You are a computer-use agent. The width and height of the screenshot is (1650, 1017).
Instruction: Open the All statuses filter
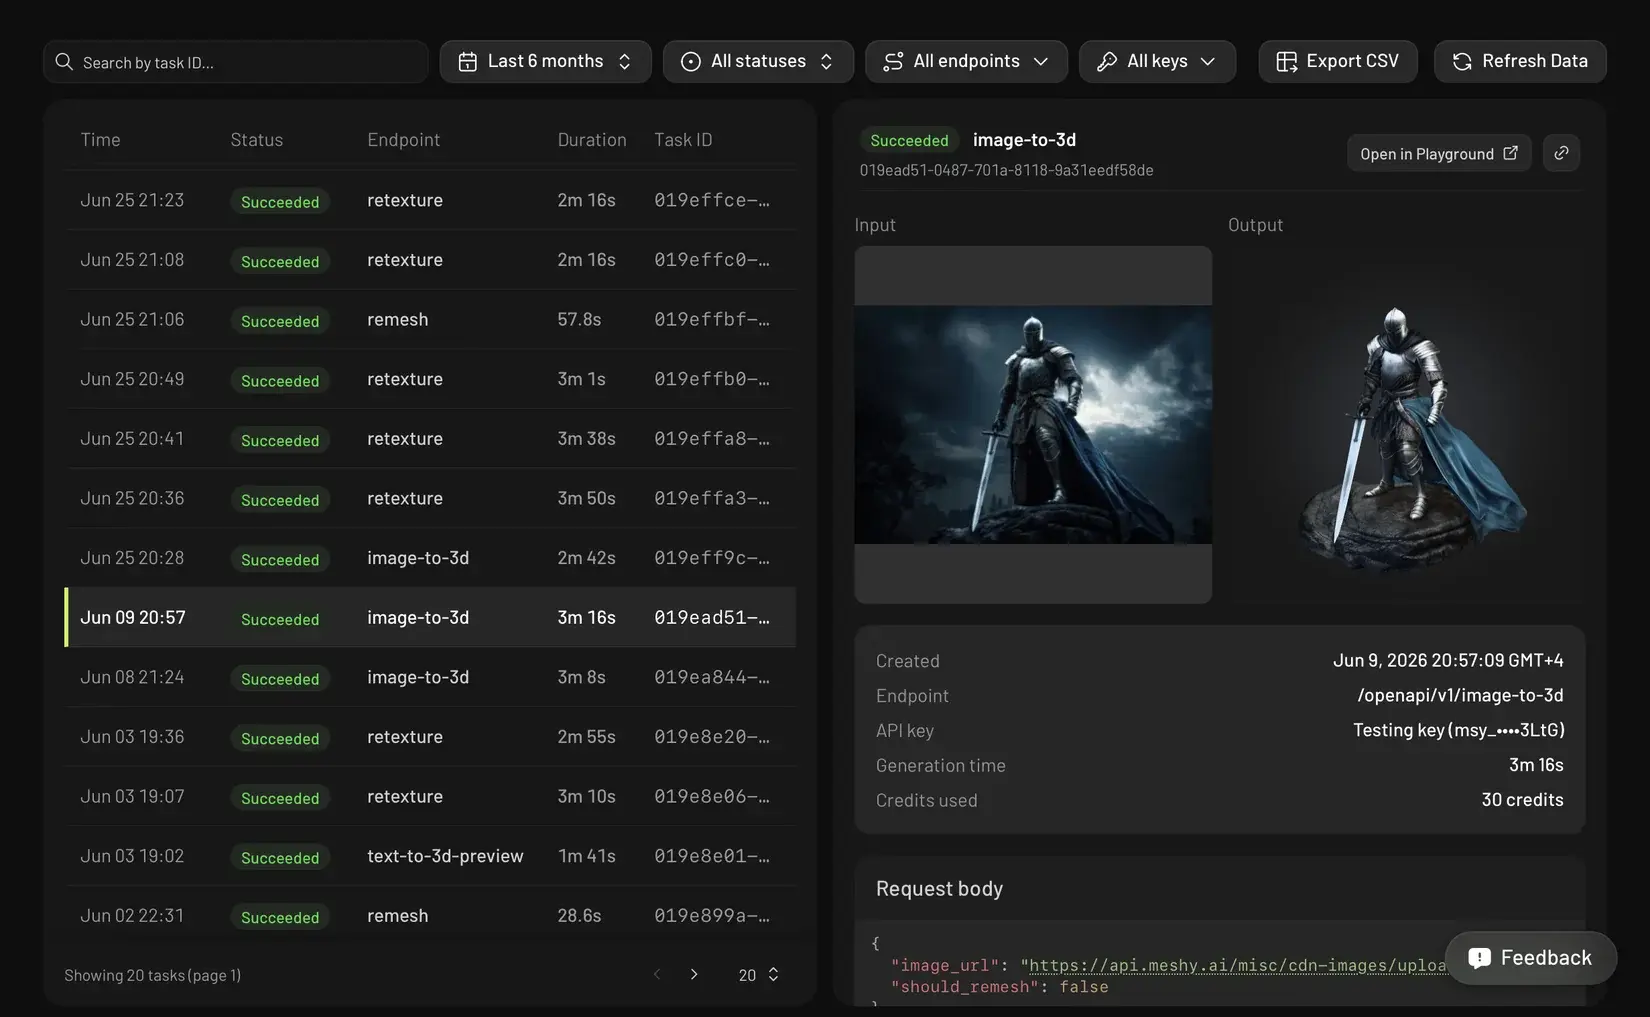click(x=758, y=61)
